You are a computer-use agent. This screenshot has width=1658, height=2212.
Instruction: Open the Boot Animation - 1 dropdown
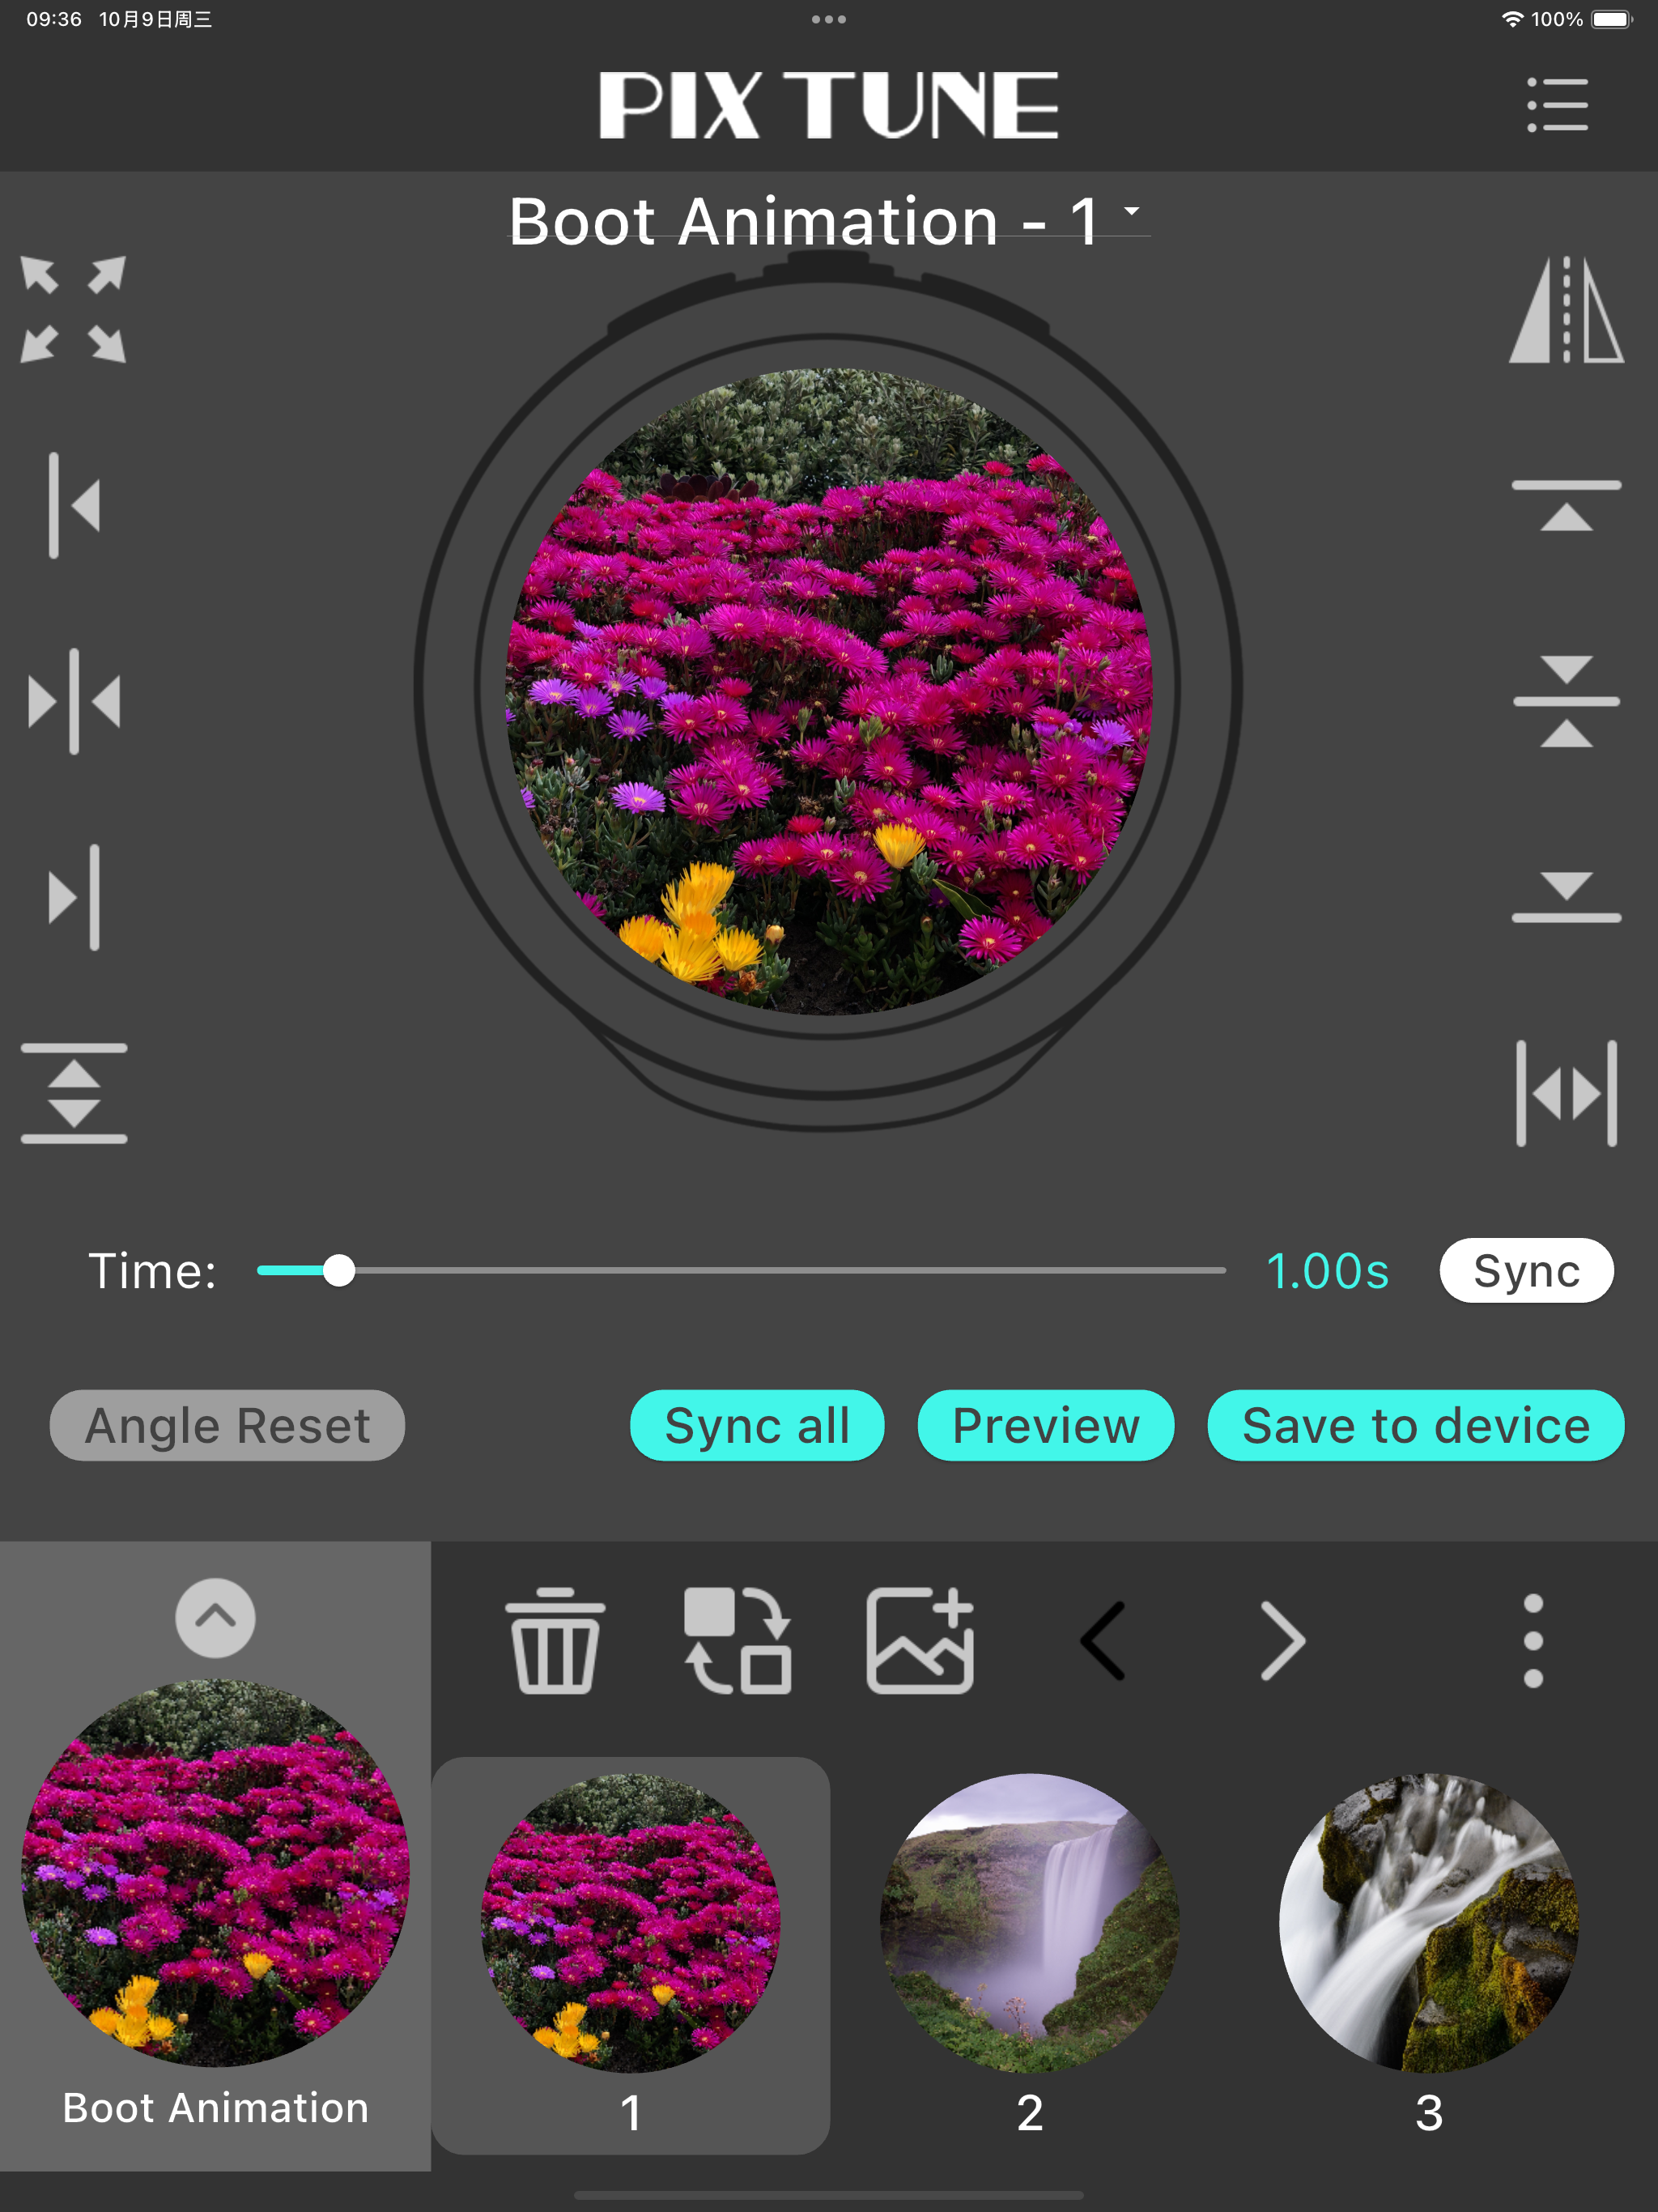coord(827,220)
